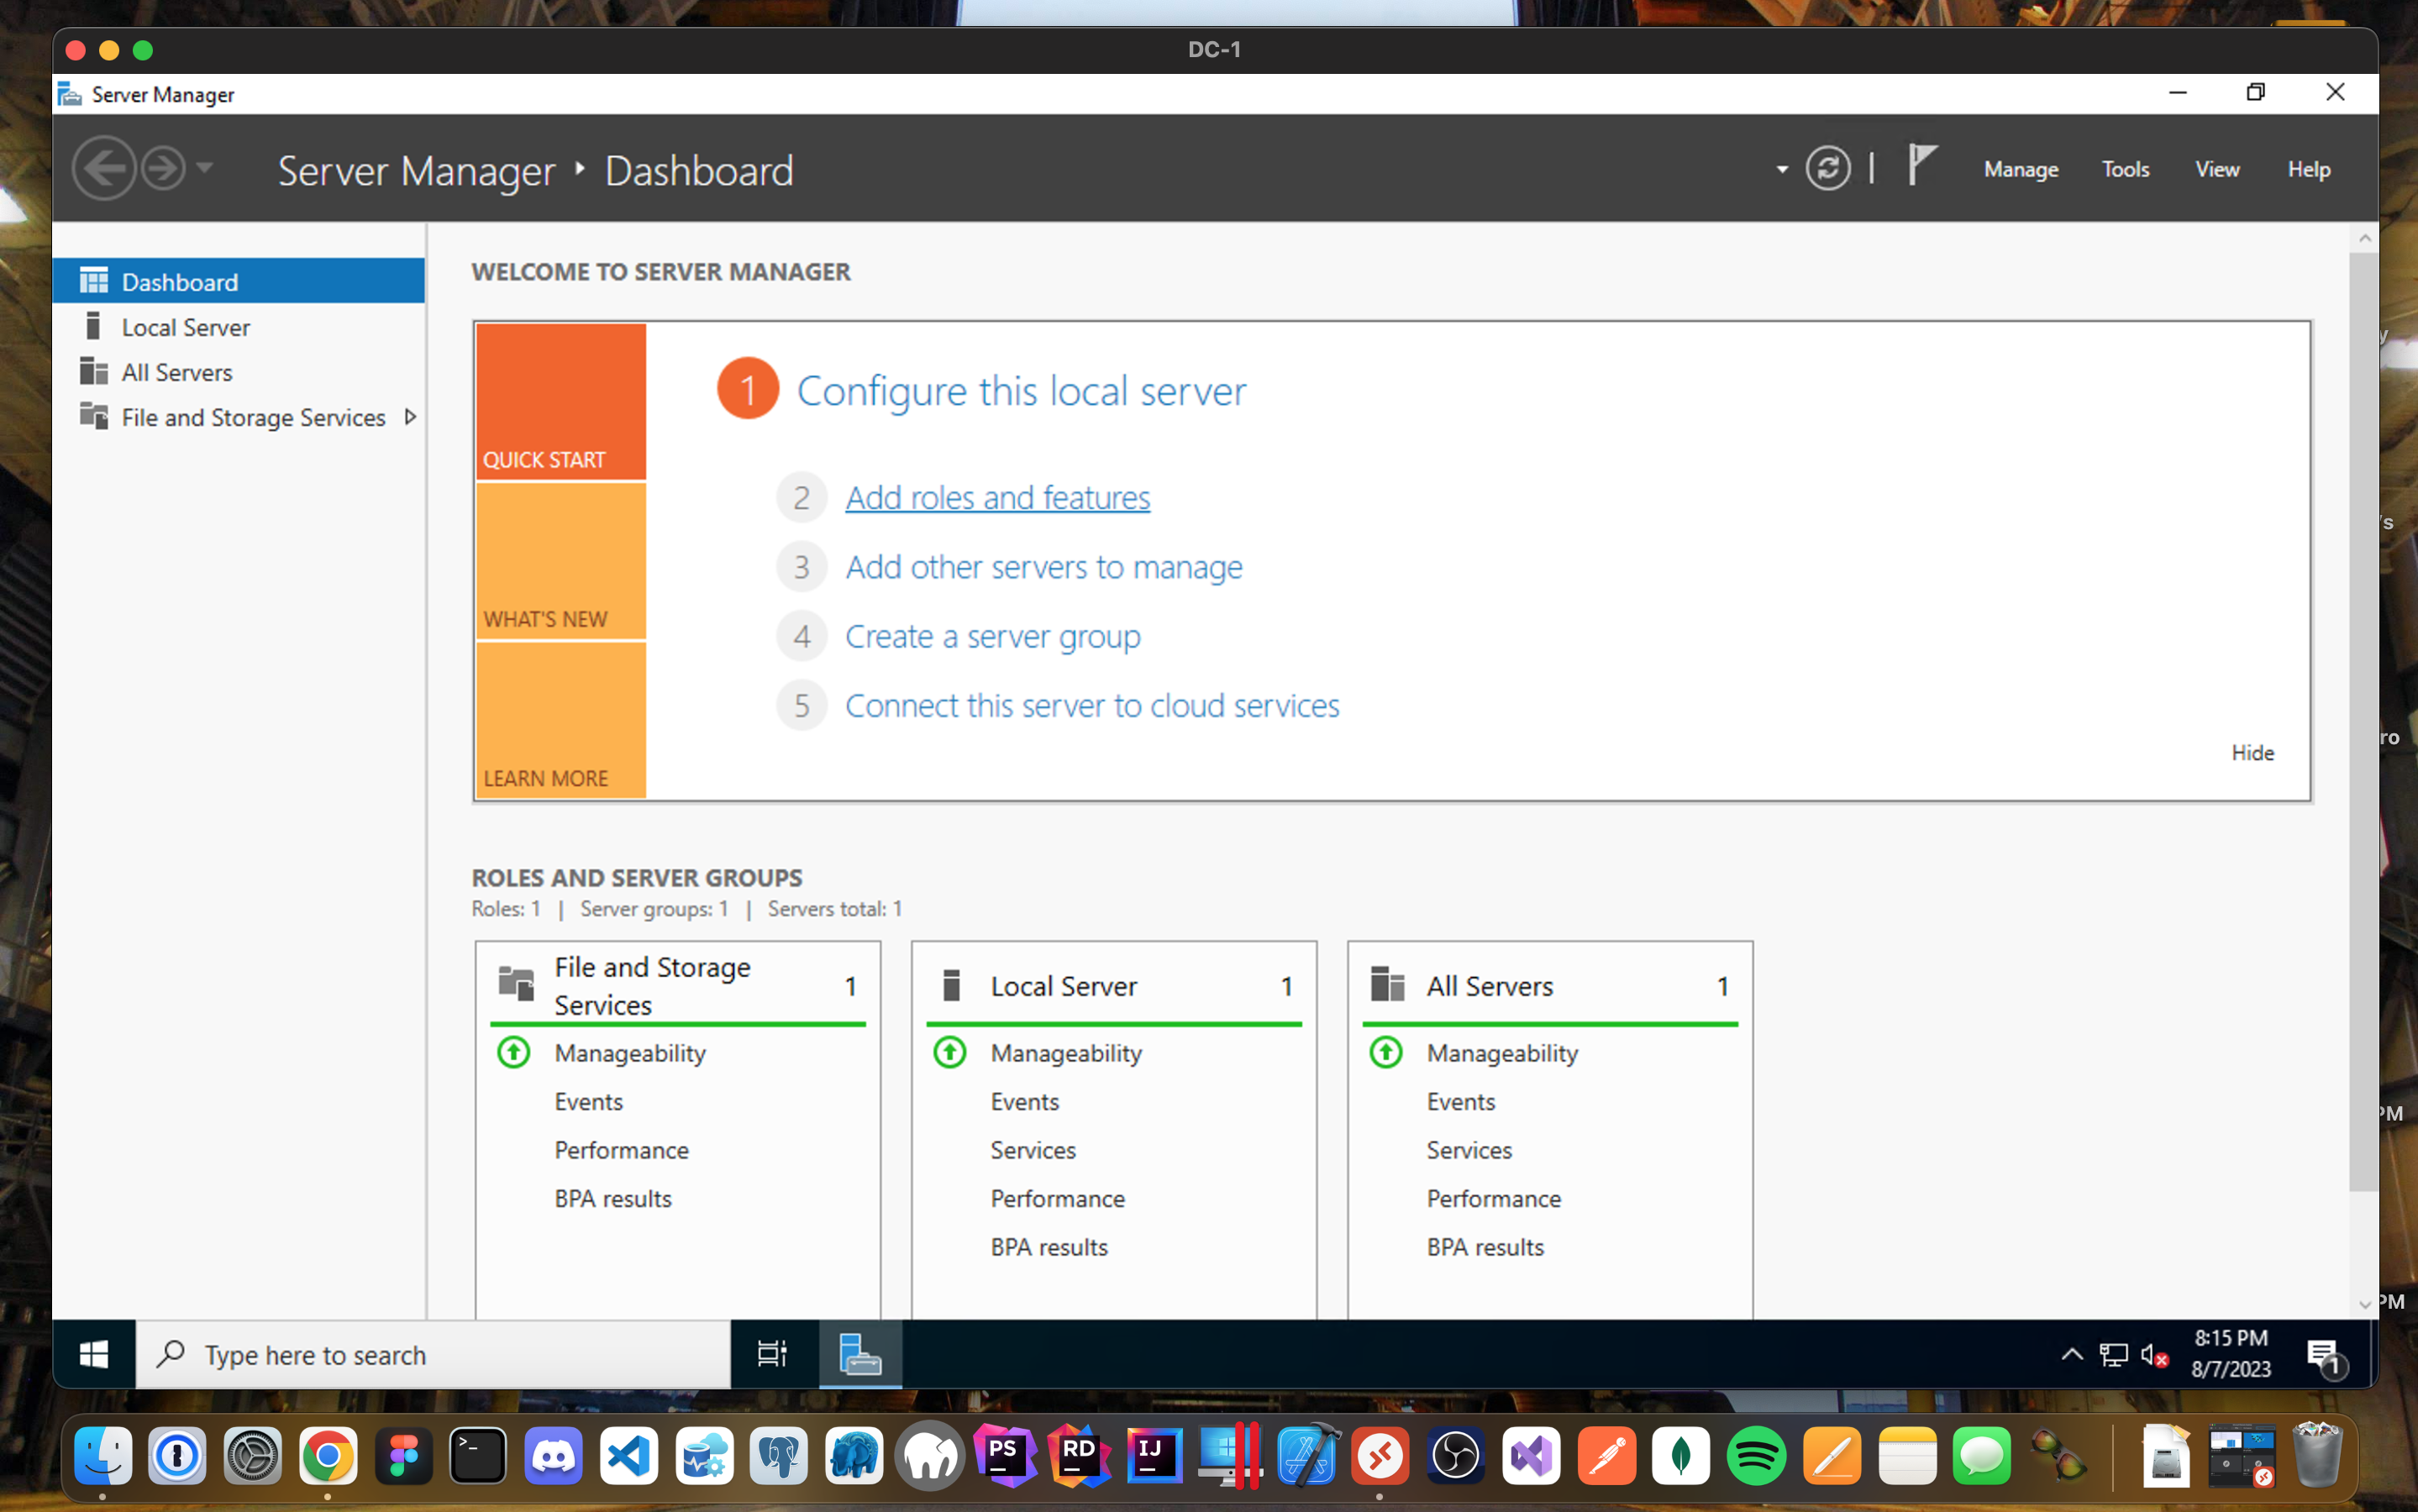The width and height of the screenshot is (2418, 1512).
Task: Click the Server Manager taskbar icon
Action: 859,1354
